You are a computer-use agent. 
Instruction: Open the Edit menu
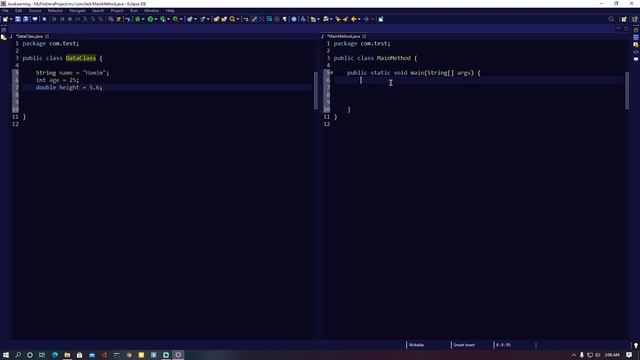pos(18,11)
